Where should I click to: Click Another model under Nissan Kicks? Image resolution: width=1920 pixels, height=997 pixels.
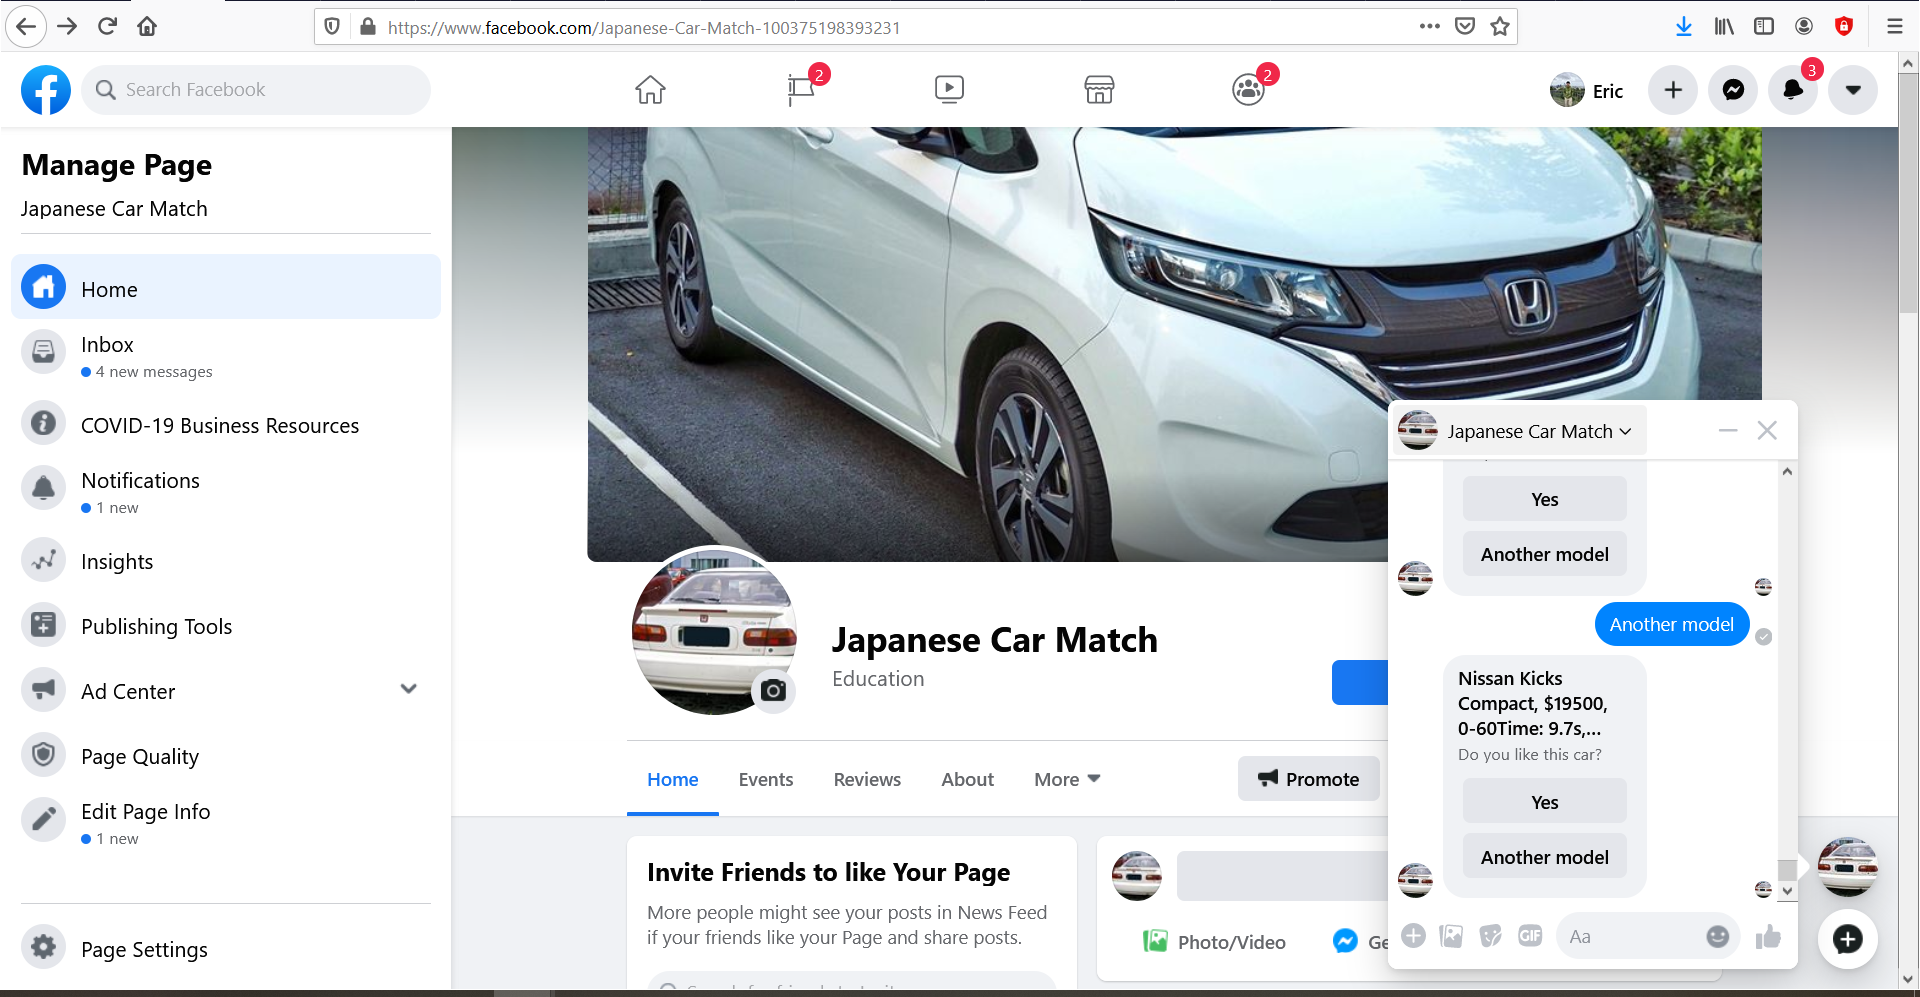(x=1544, y=857)
